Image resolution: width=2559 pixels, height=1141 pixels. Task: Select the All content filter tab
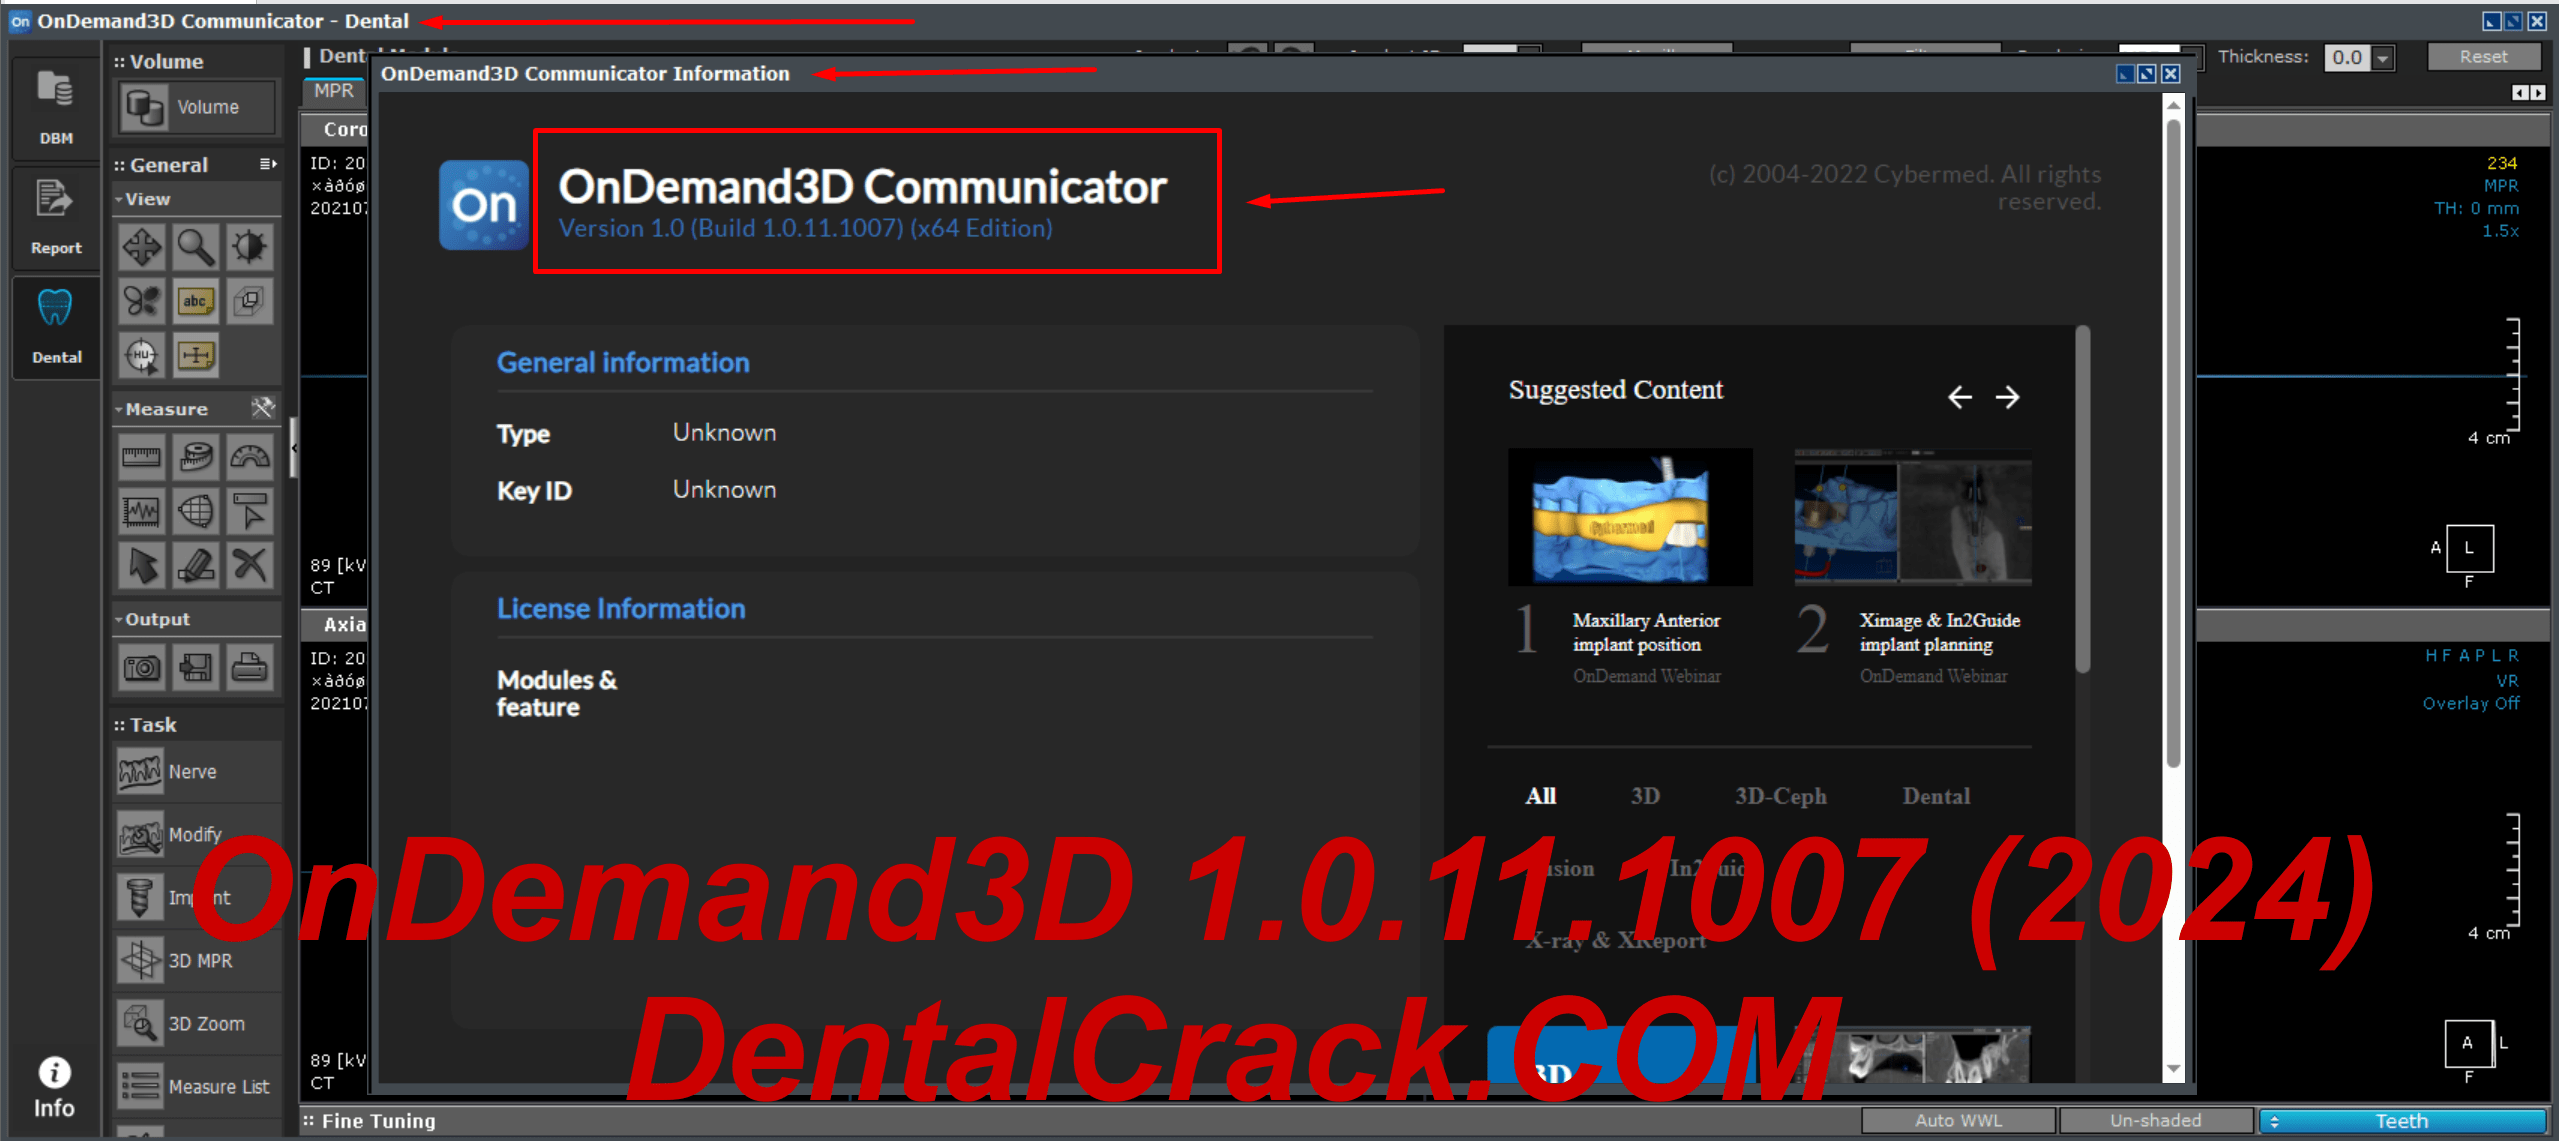click(1540, 796)
